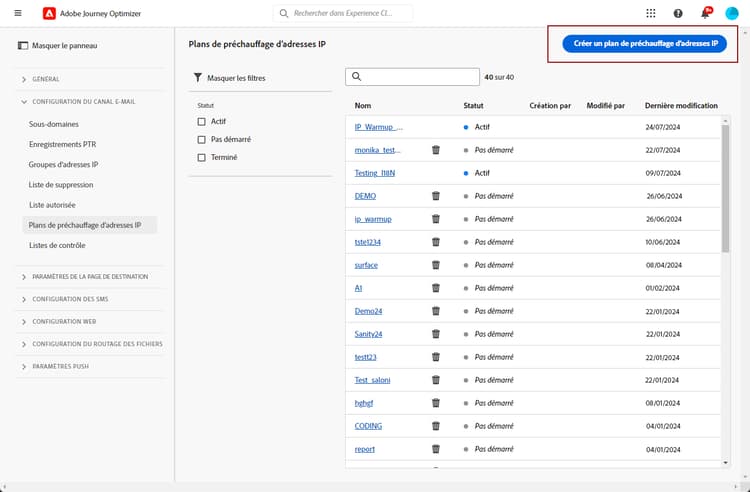Check the Actif status filter
750x492 pixels.
click(202, 122)
